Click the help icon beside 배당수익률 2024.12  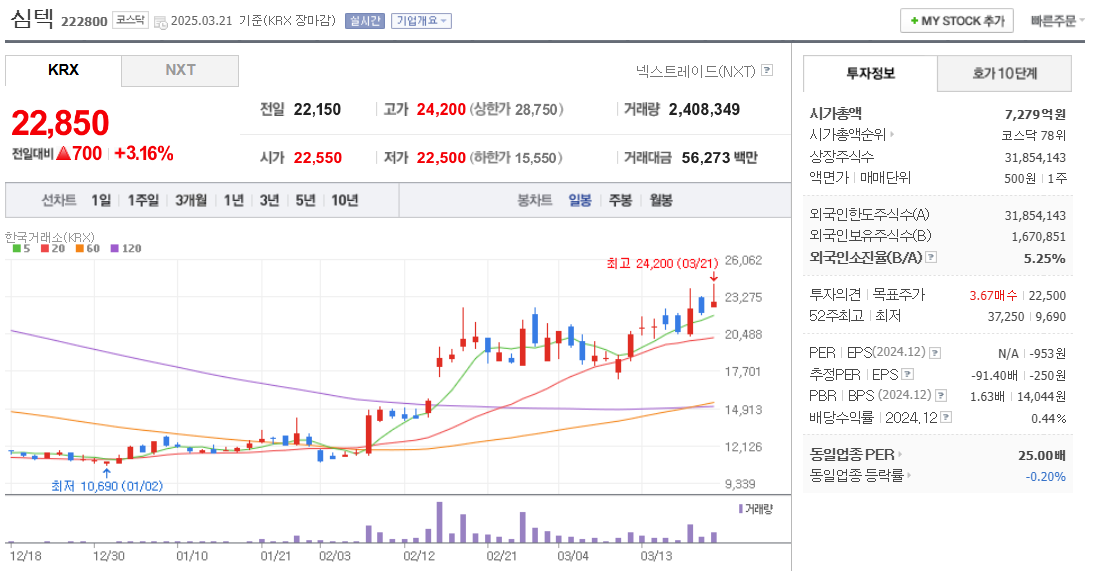click(946, 417)
